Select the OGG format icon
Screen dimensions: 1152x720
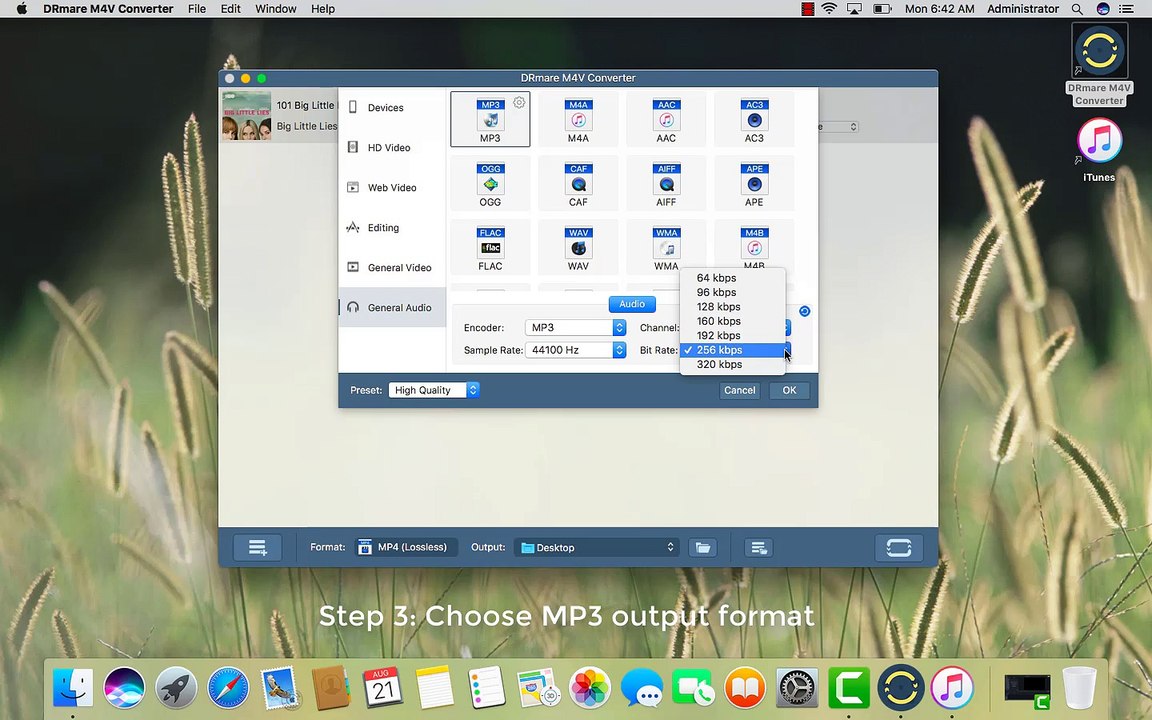pyautogui.click(x=490, y=183)
